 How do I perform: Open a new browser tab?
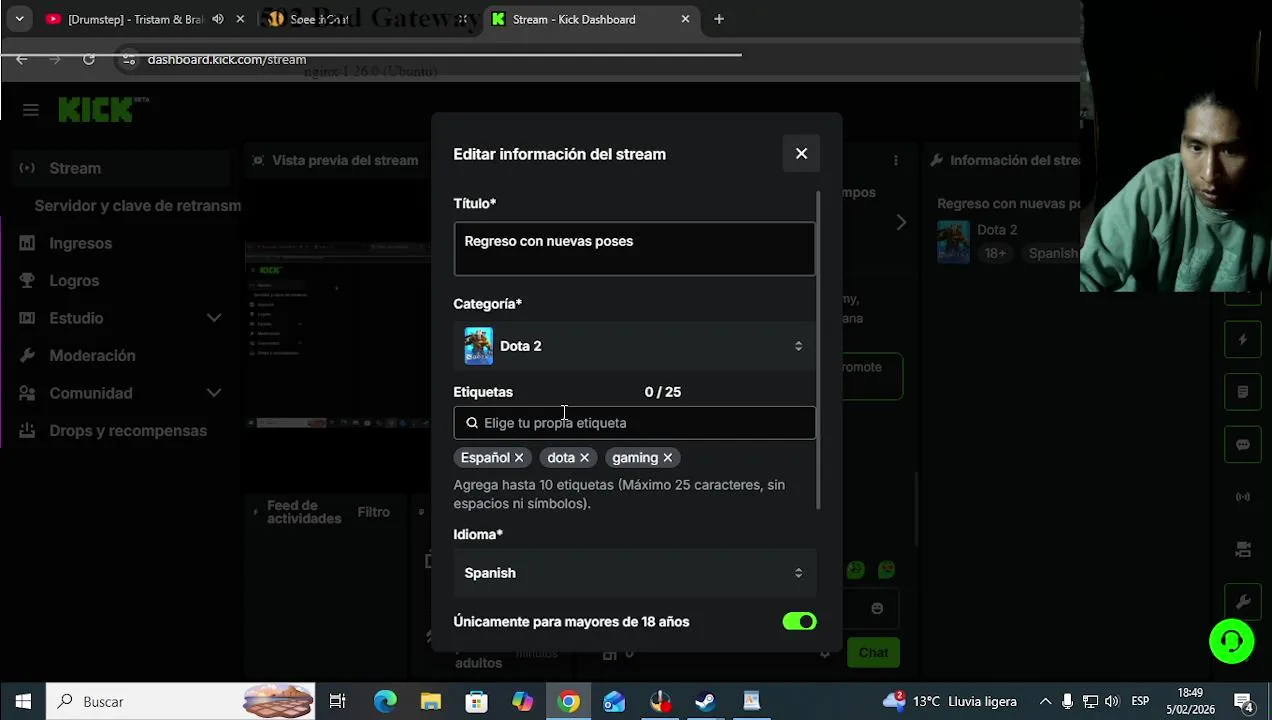719,19
